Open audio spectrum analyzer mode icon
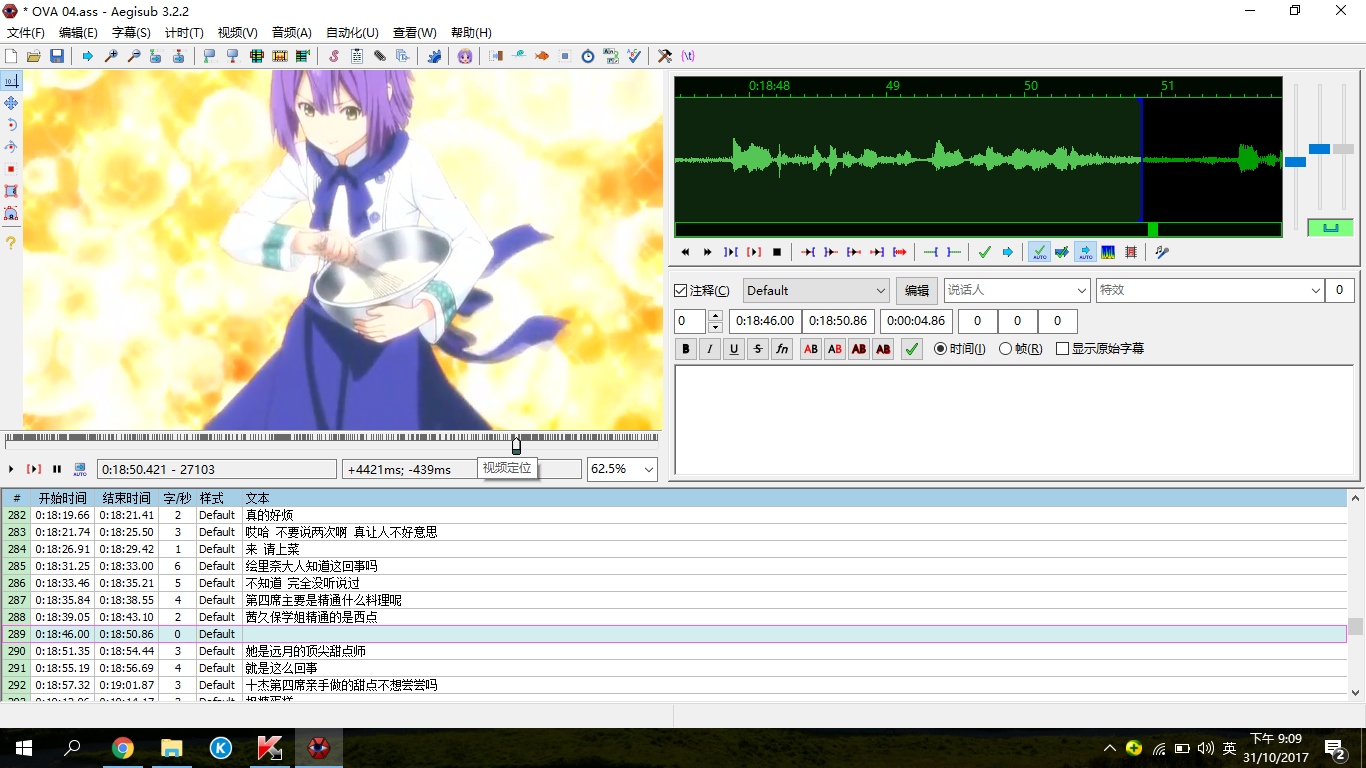 point(1108,252)
